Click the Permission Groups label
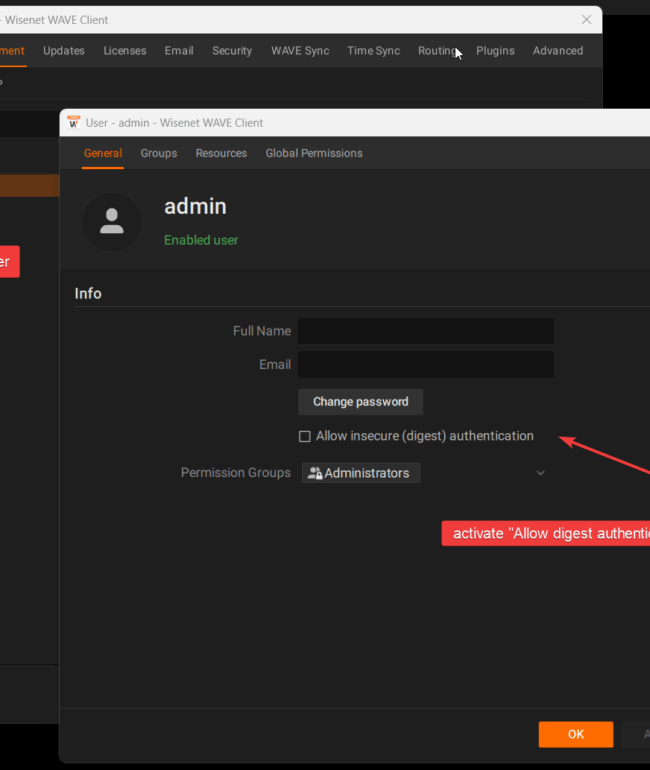Image resolution: width=650 pixels, height=770 pixels. pos(236,472)
